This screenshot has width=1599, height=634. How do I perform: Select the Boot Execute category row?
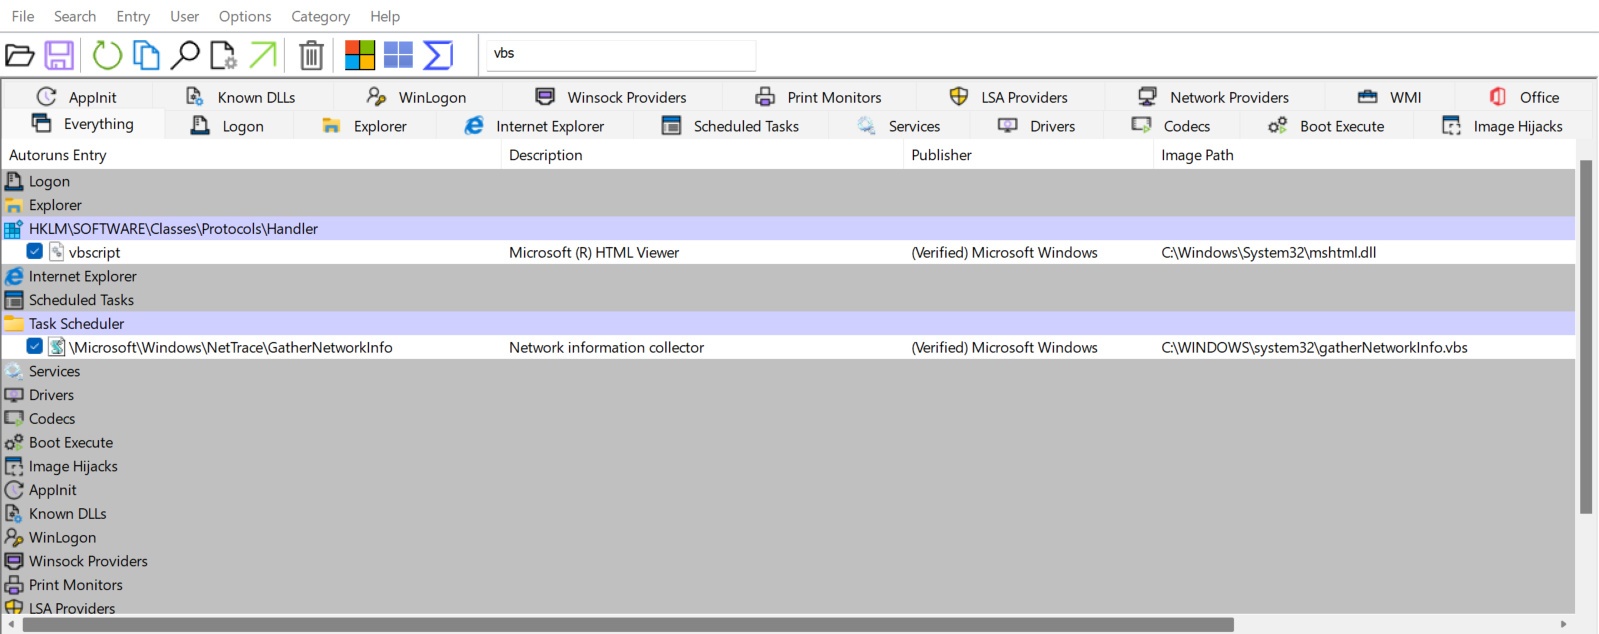(788, 442)
